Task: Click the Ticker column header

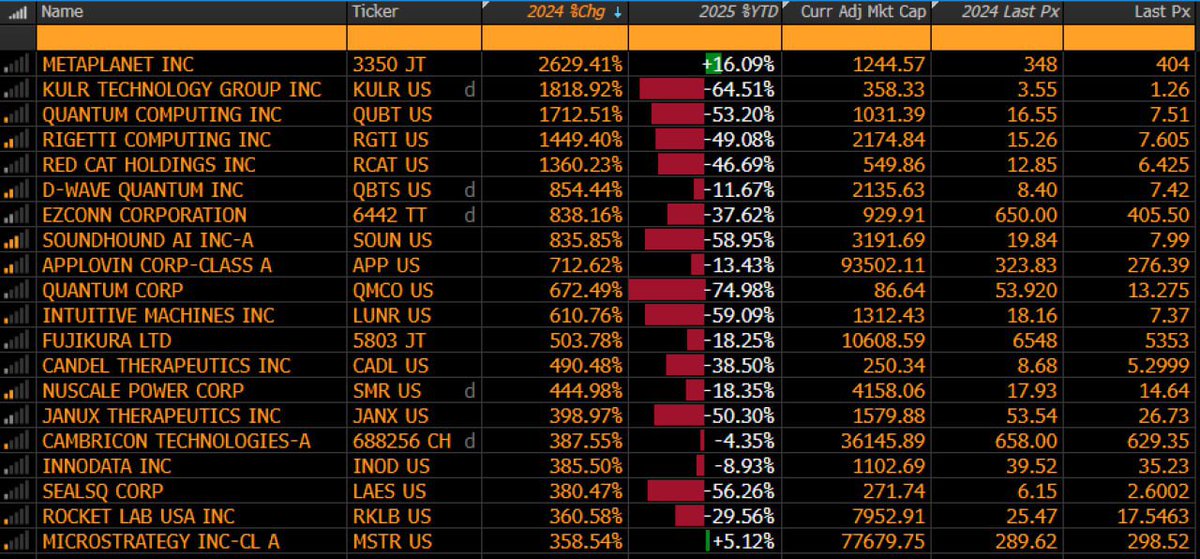Action: [375, 12]
